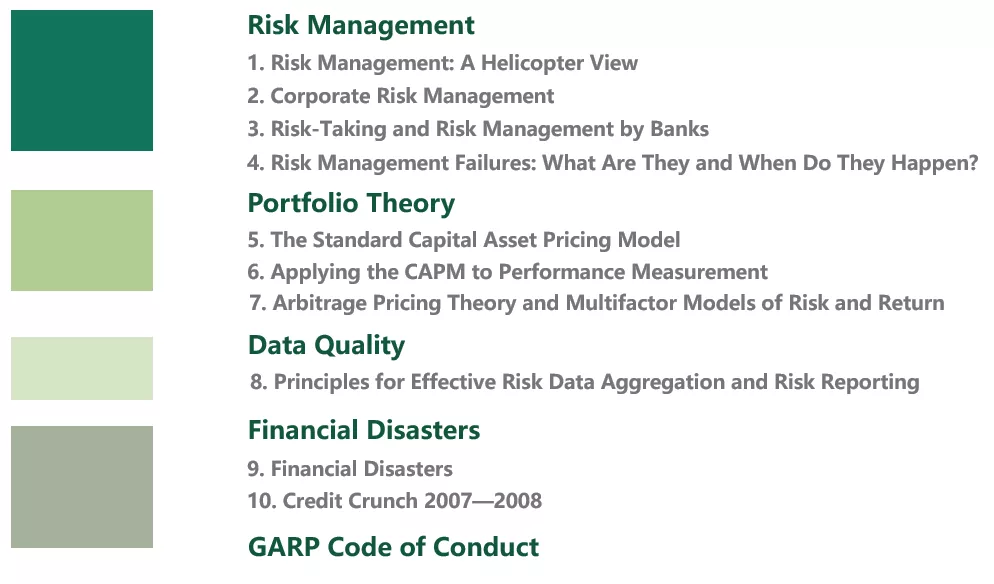The width and height of the screenshot is (994, 584).
Task: Open Risk Management: A Helicopter View
Action: coord(442,63)
